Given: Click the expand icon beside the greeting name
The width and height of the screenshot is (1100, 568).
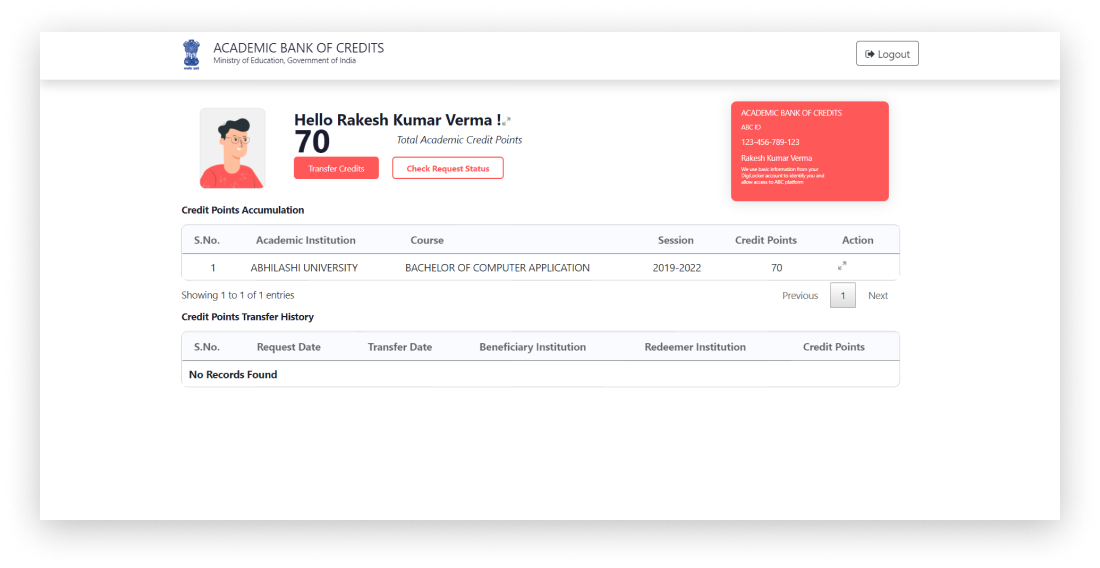Looking at the screenshot, I should [x=507, y=121].
